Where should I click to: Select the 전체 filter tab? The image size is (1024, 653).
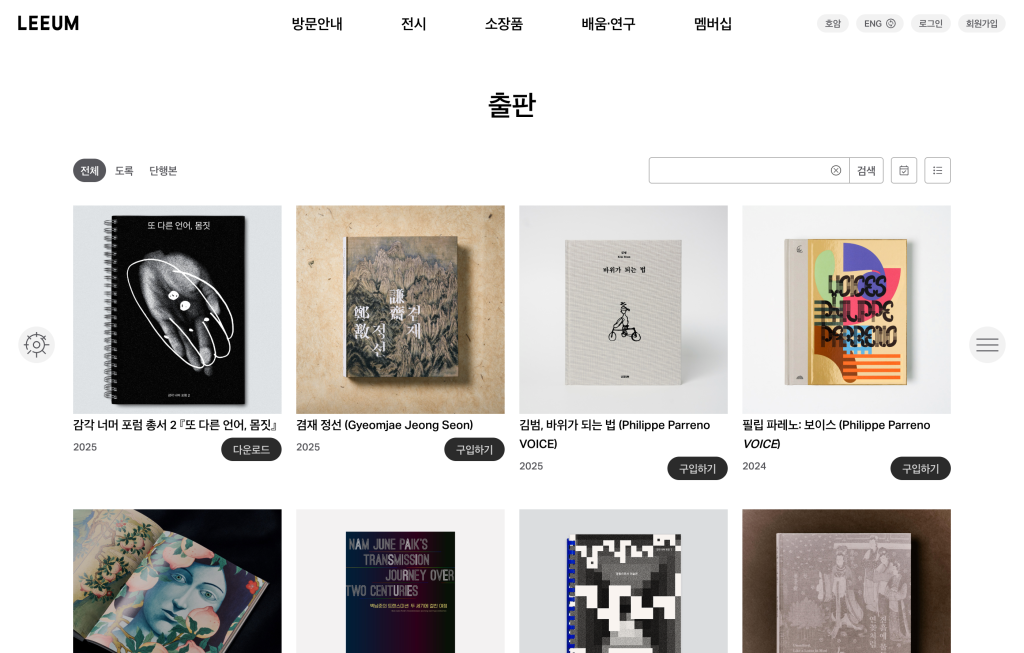tap(89, 170)
